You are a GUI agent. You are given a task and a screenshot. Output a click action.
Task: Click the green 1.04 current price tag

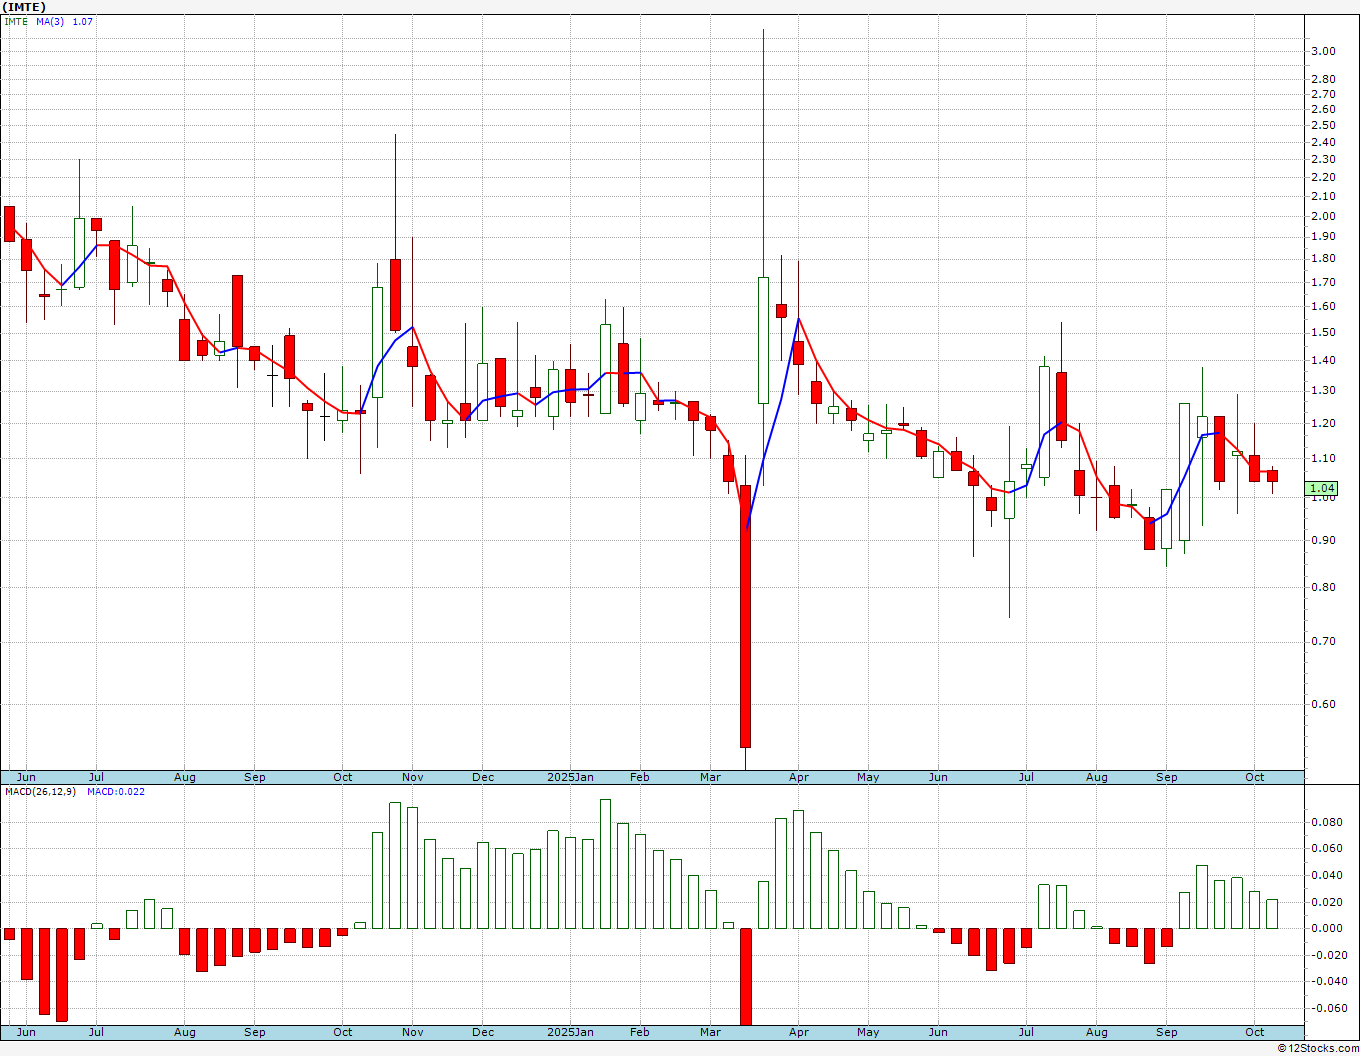click(x=1322, y=488)
